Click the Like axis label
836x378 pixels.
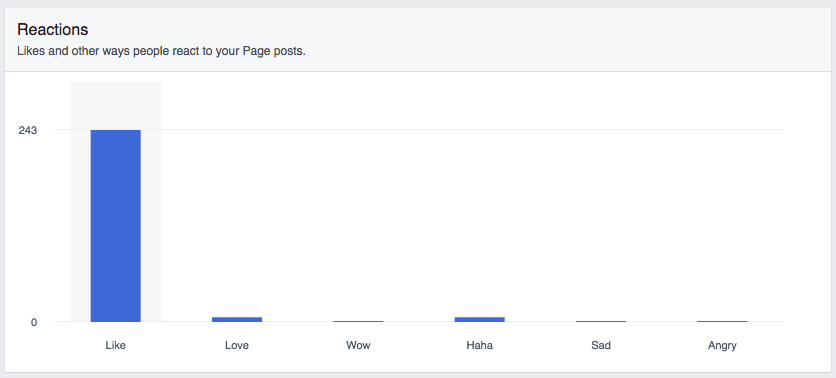pos(116,345)
